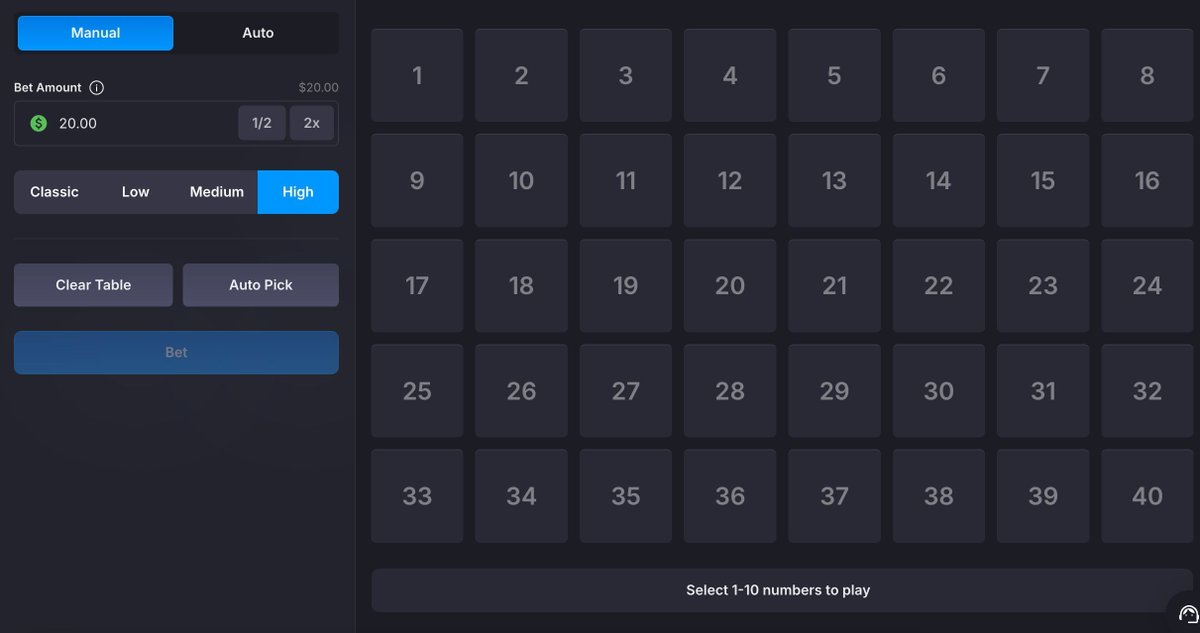Switch to the Manual tab
Viewport: 1200px width, 633px height.
(95, 33)
